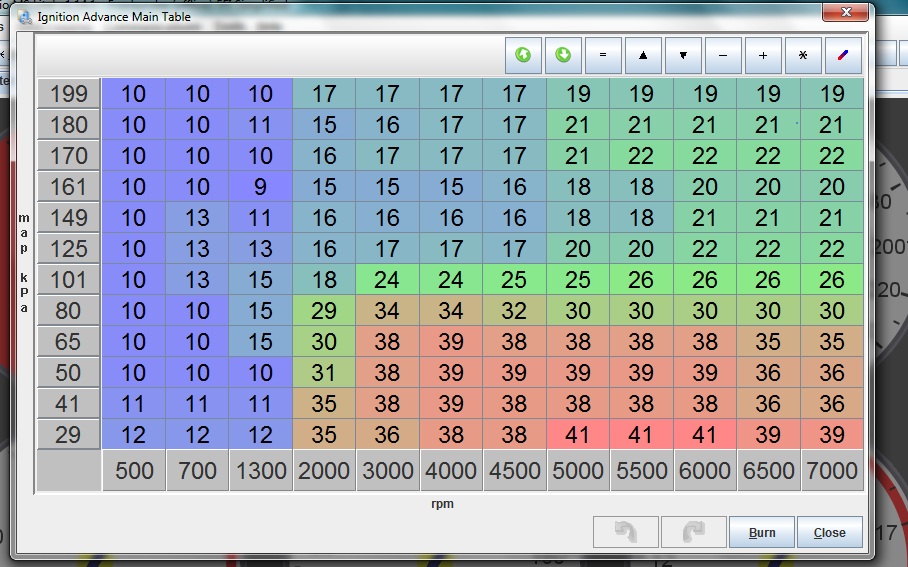Select cell 25 at 101 kPa, 4500 rpm

(514, 280)
